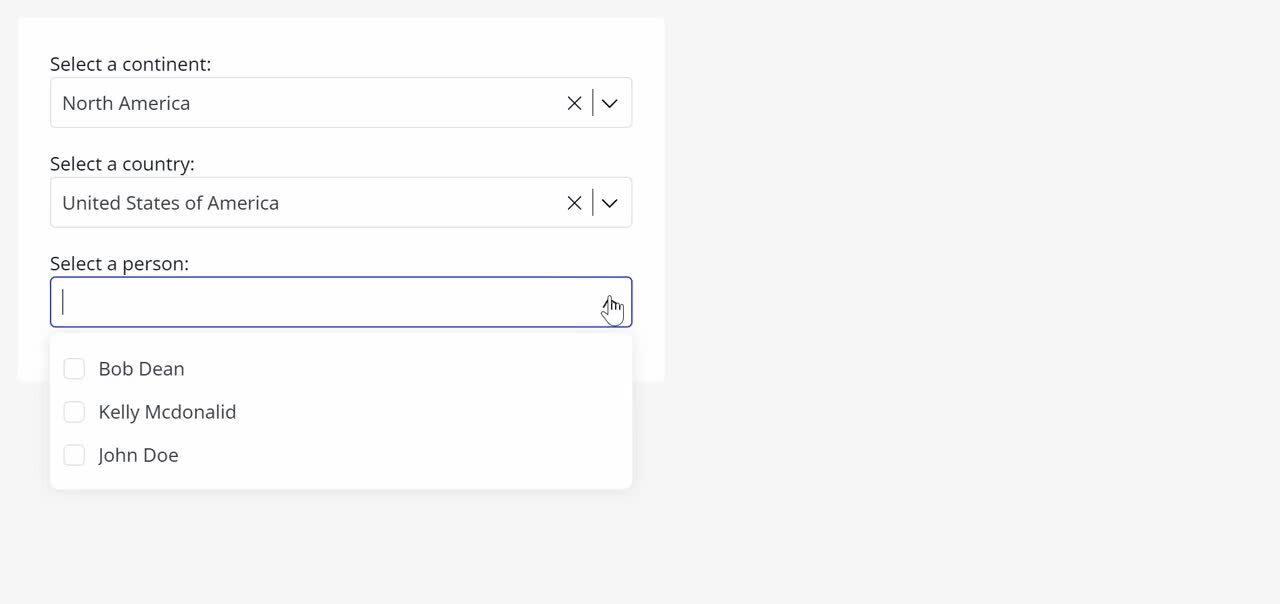
Task: Click the divider beside the country chevron
Action: coord(593,203)
